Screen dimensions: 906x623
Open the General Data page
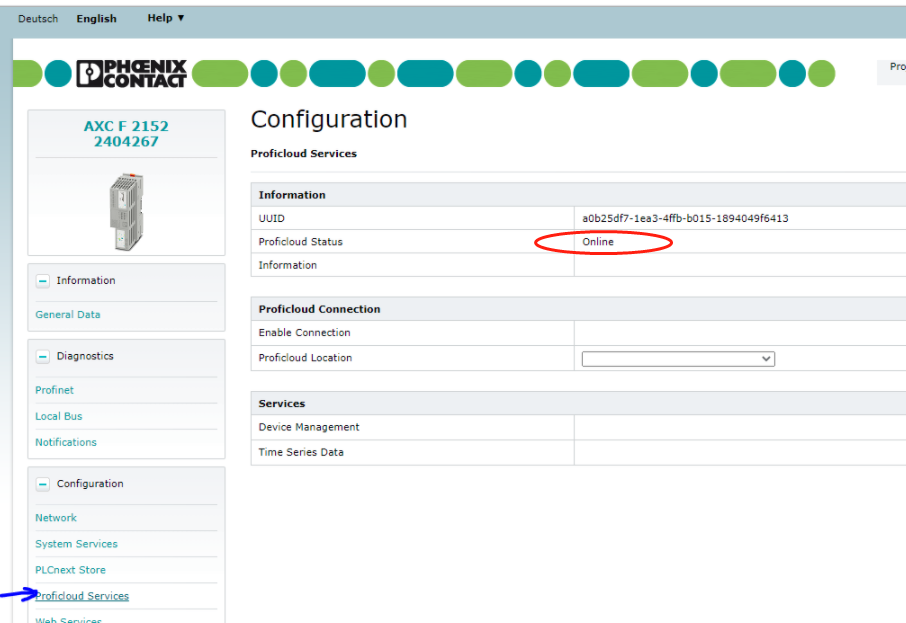(68, 314)
